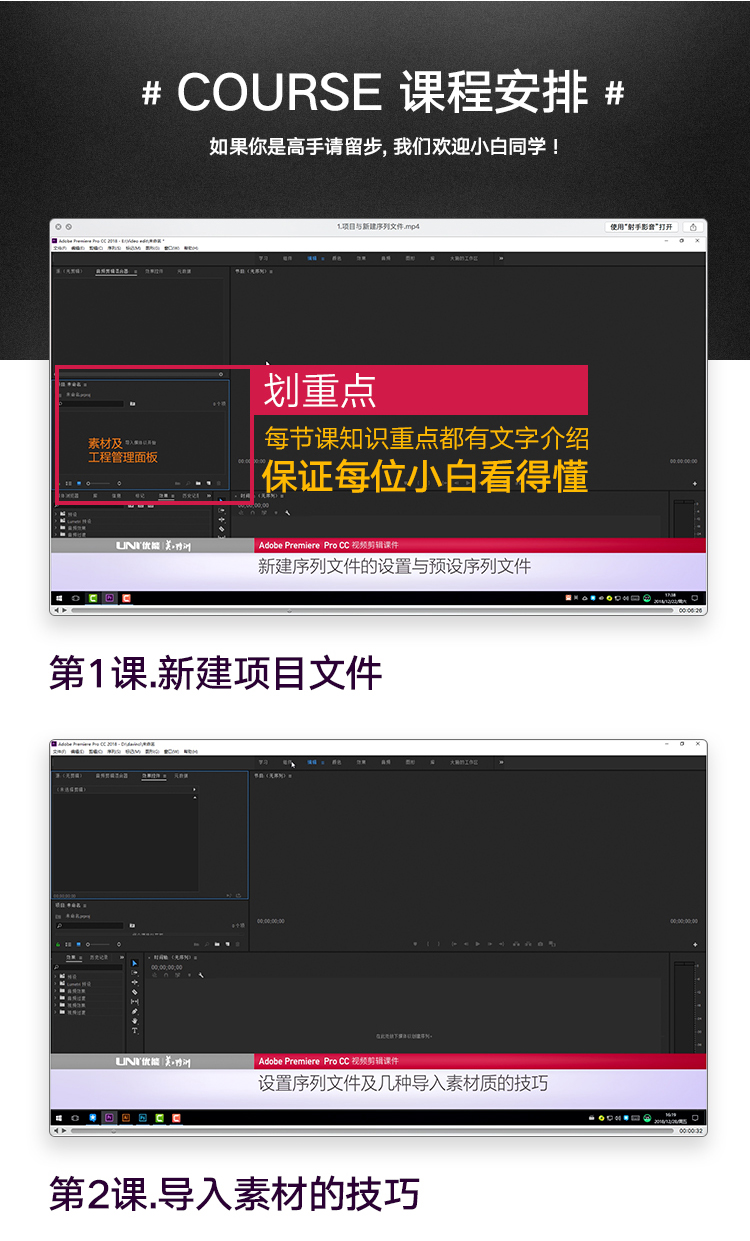Click Add Marker icon in lesson 2 timeline header

coord(189,975)
